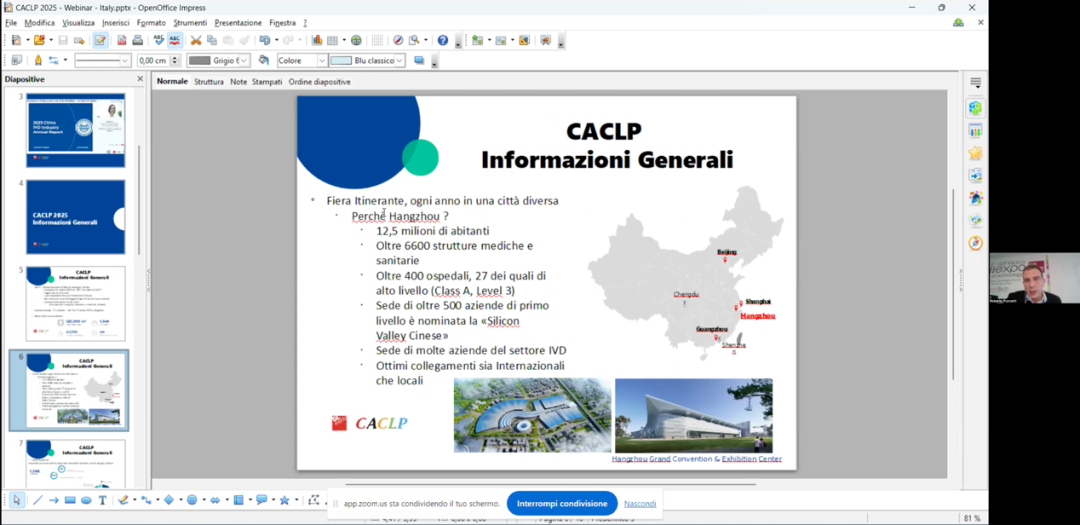This screenshot has width=1080, height=525.
Task: Expand the Zoom dropdown arrow
Action: pos(426,40)
